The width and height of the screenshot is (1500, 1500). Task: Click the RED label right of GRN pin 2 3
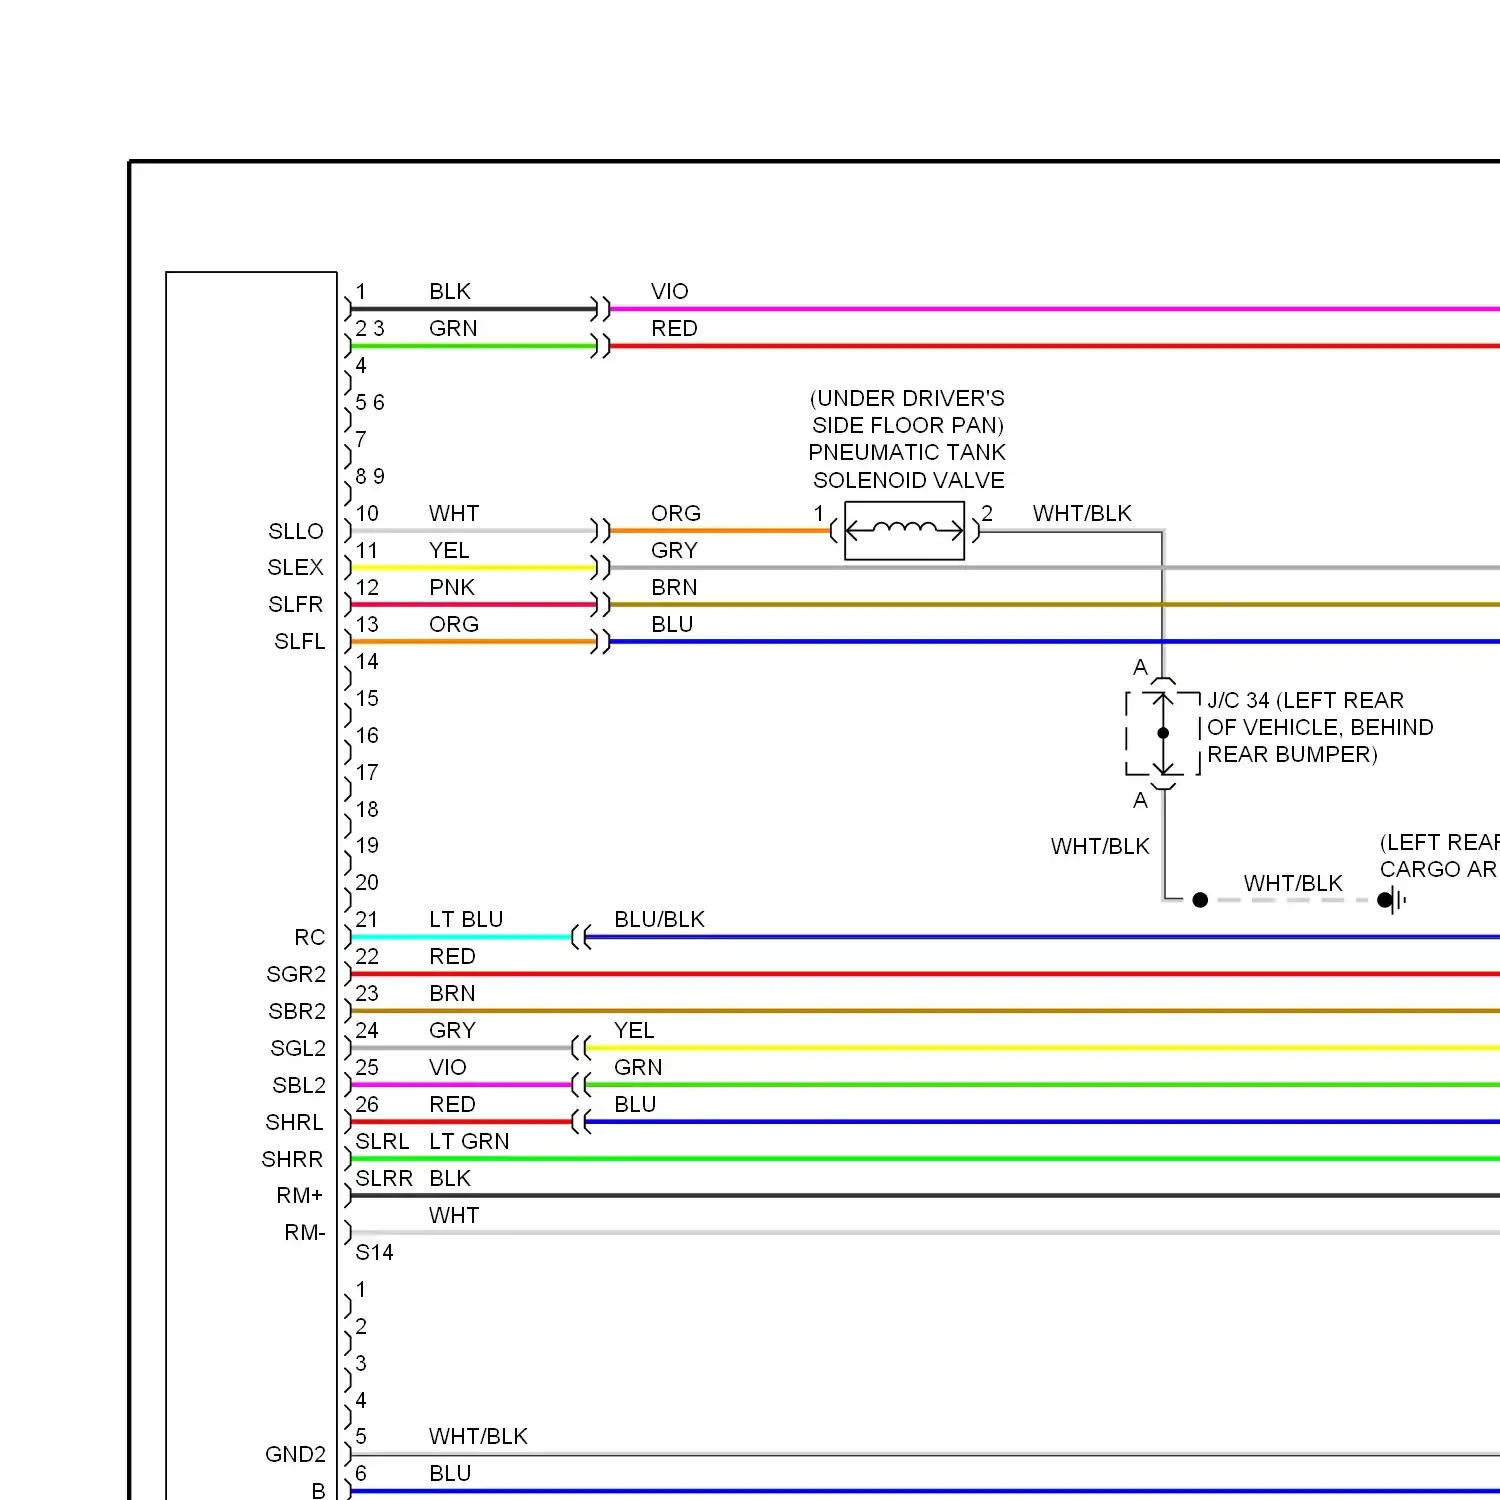[674, 328]
